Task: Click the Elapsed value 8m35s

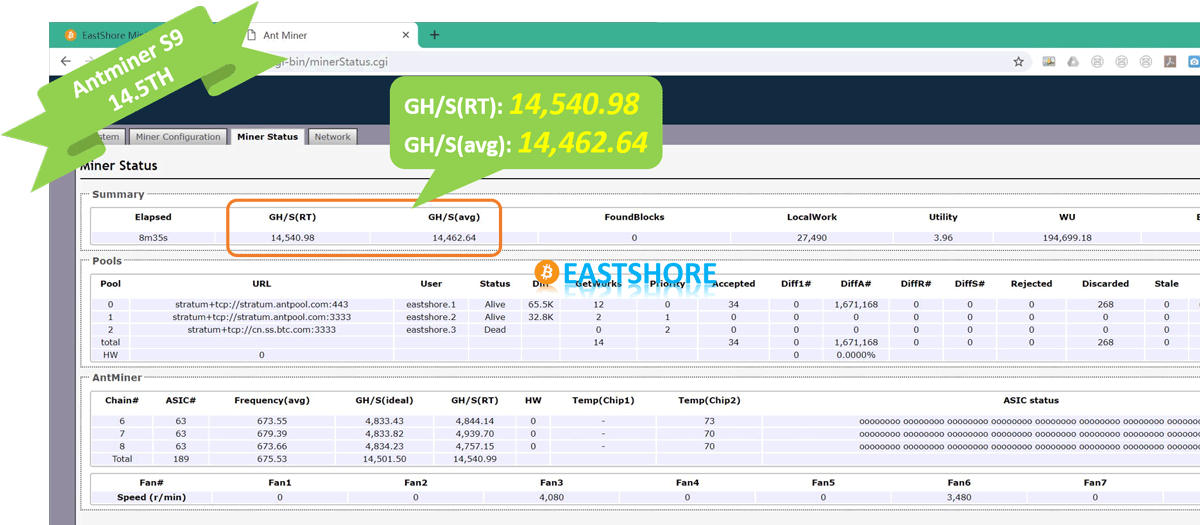Action: (153, 238)
